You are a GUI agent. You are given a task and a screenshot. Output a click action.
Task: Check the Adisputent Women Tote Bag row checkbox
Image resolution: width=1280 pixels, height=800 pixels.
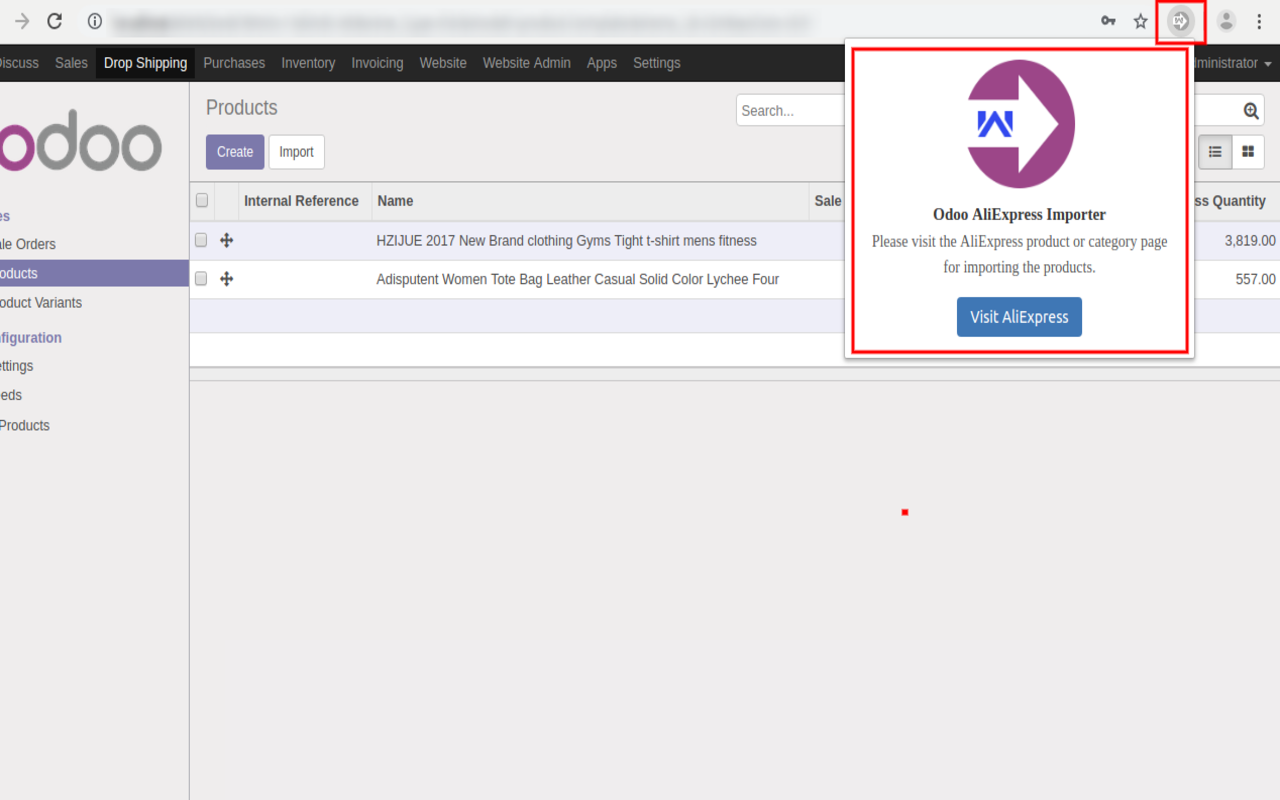coord(201,279)
